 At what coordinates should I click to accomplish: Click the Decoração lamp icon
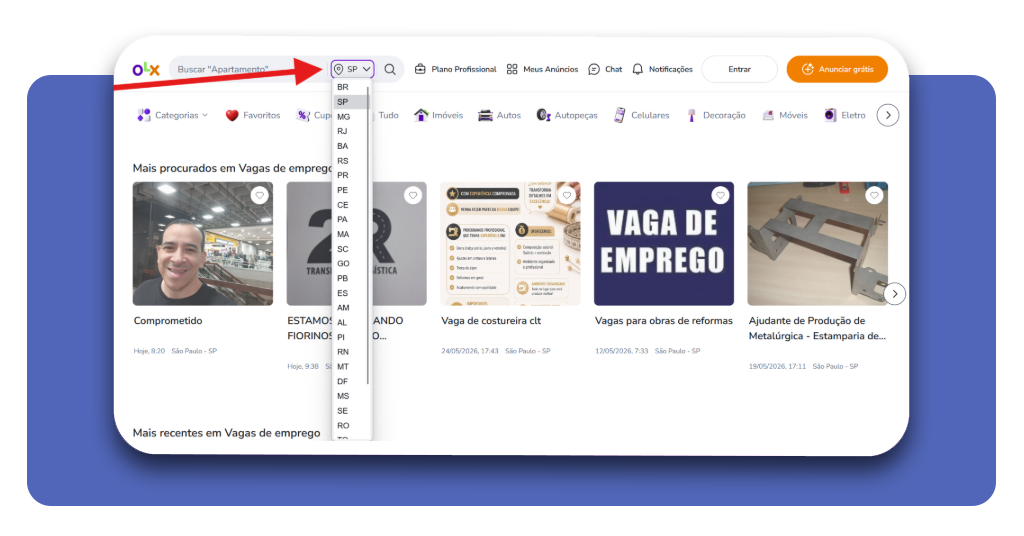(x=691, y=116)
